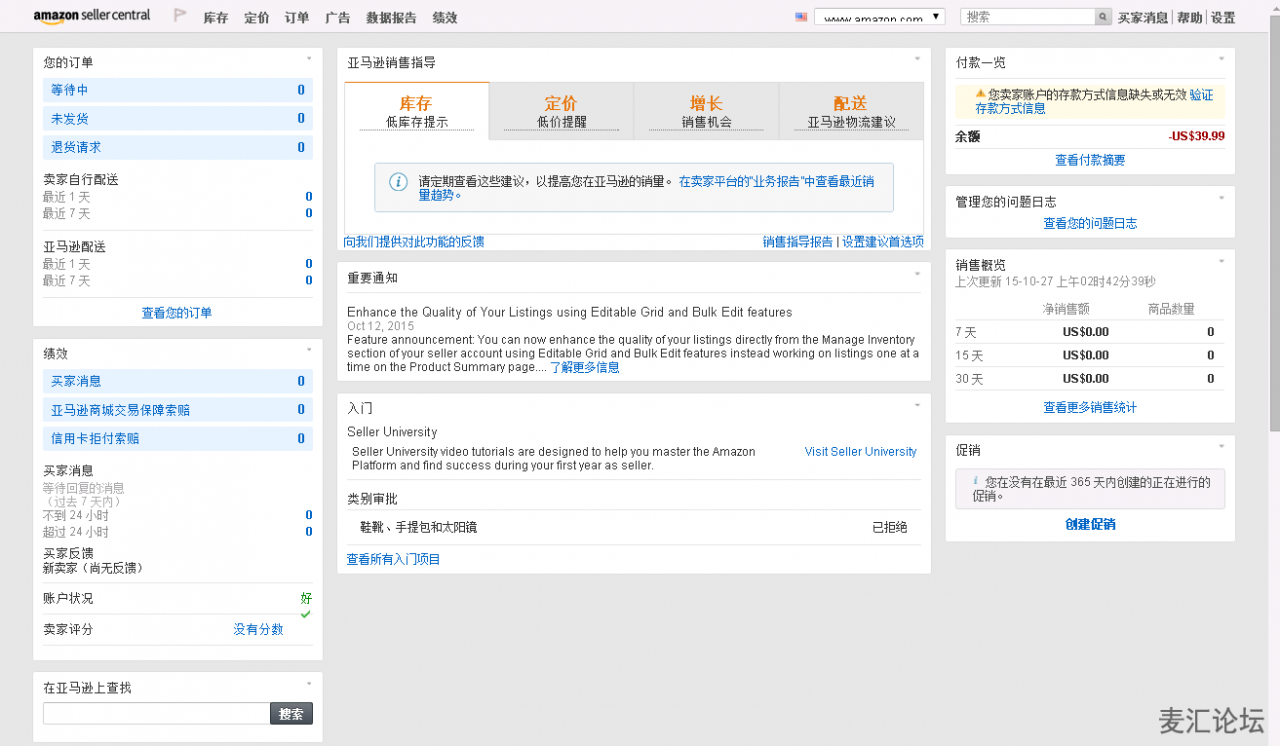Viewport: 1280px width, 746px height.
Task: Click the 向我们提供对此功能的反馈 link
Action: [x=414, y=242]
